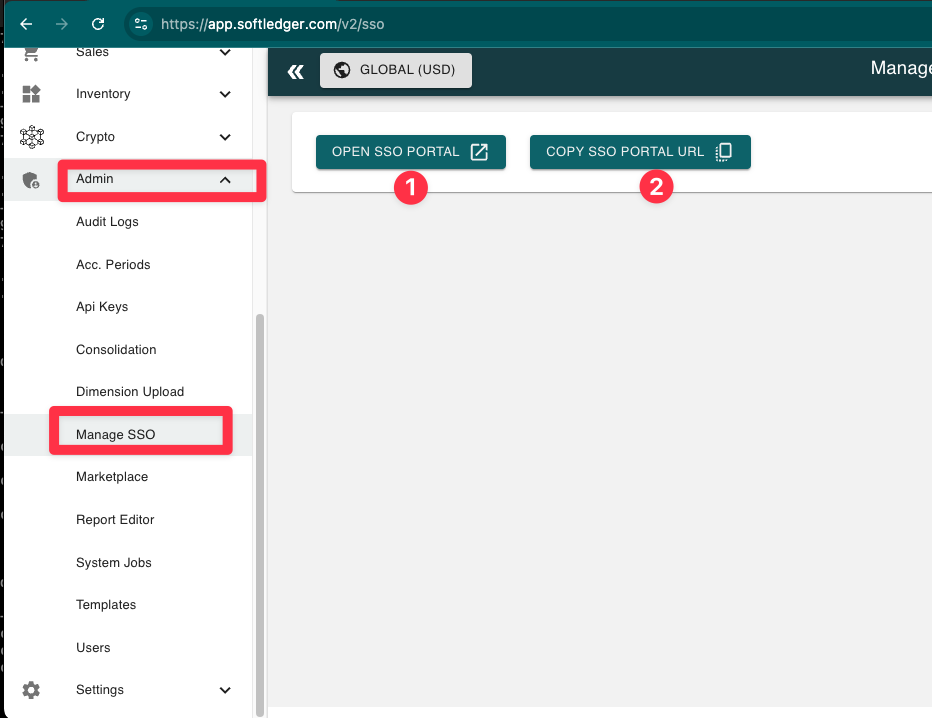The image size is (932, 718).
Task: Collapse sidebar with double-chevron icon
Action: (295, 71)
